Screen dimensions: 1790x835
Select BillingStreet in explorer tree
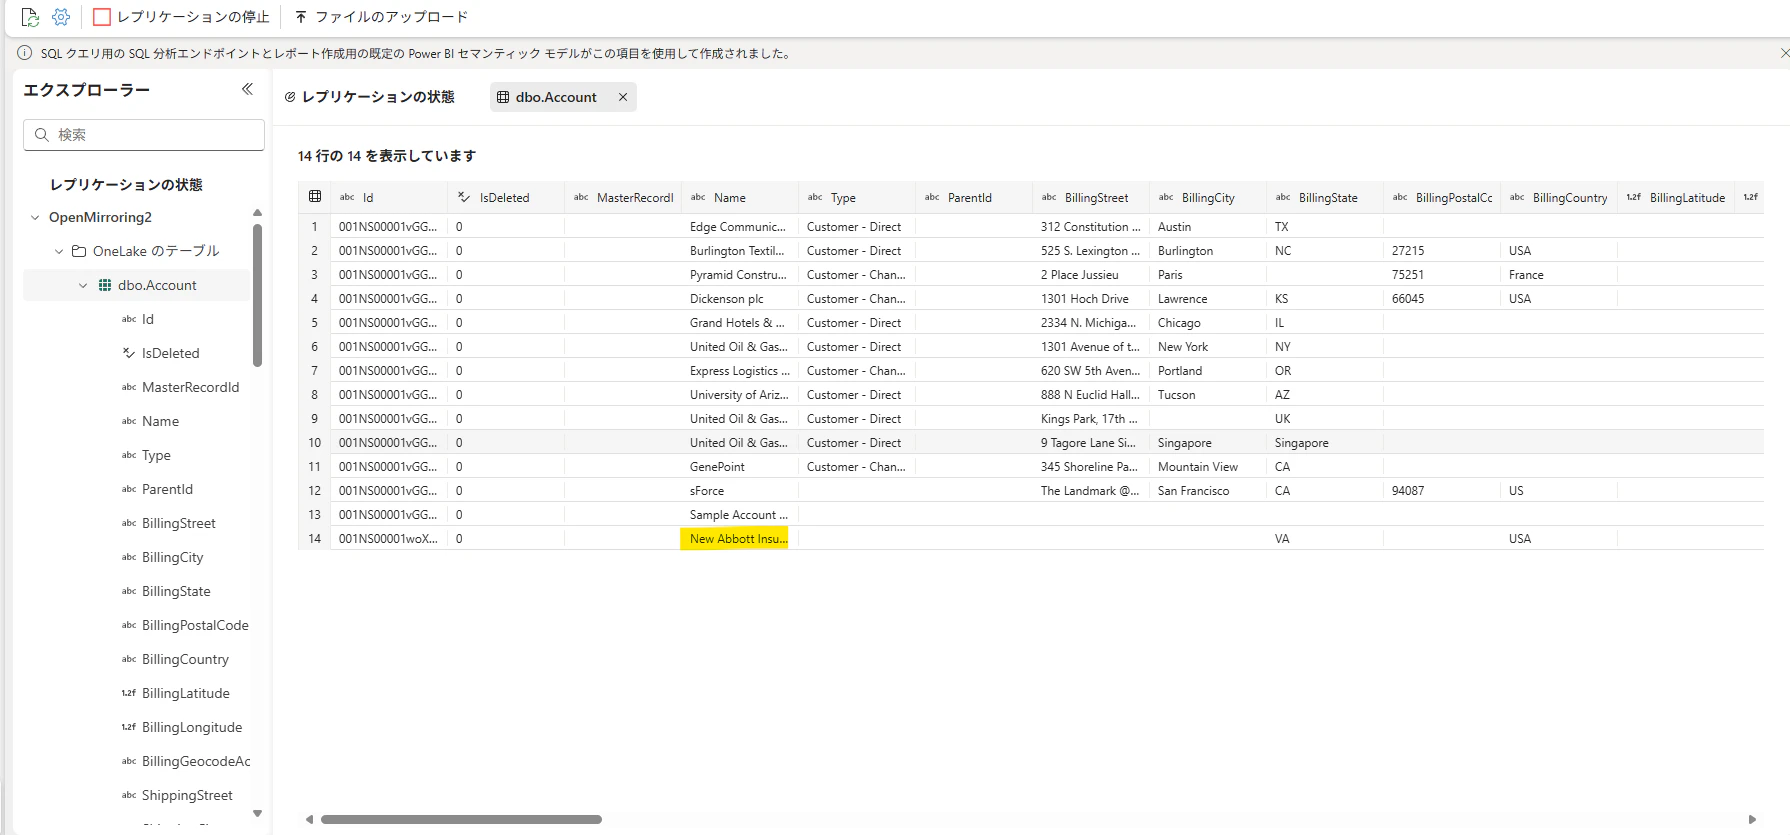(178, 523)
